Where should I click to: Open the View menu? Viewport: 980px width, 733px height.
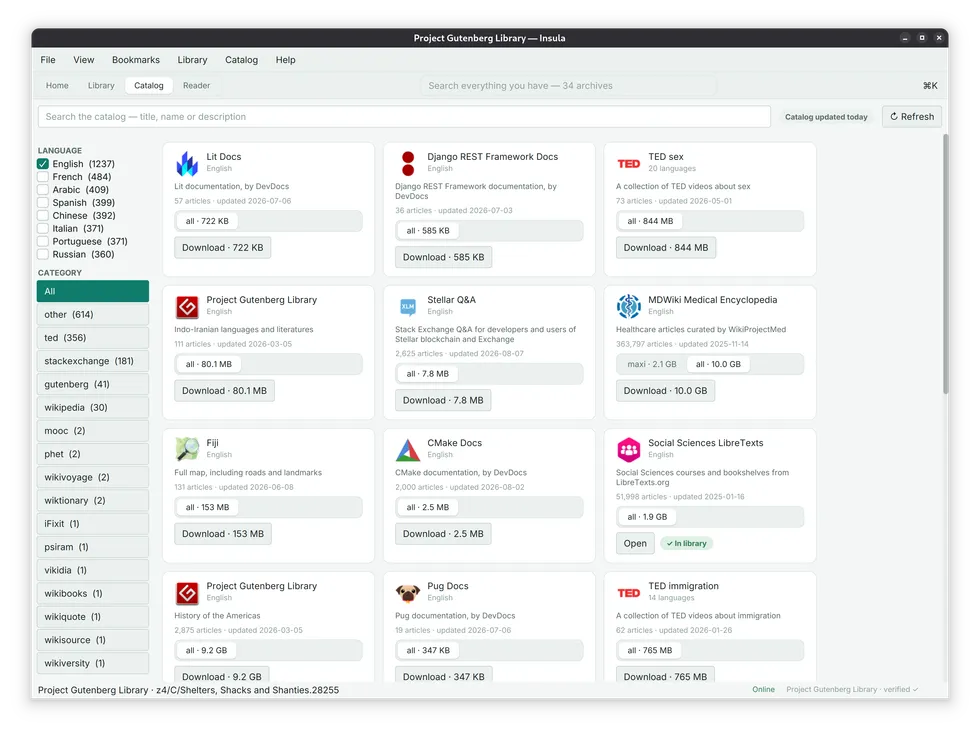coord(84,60)
